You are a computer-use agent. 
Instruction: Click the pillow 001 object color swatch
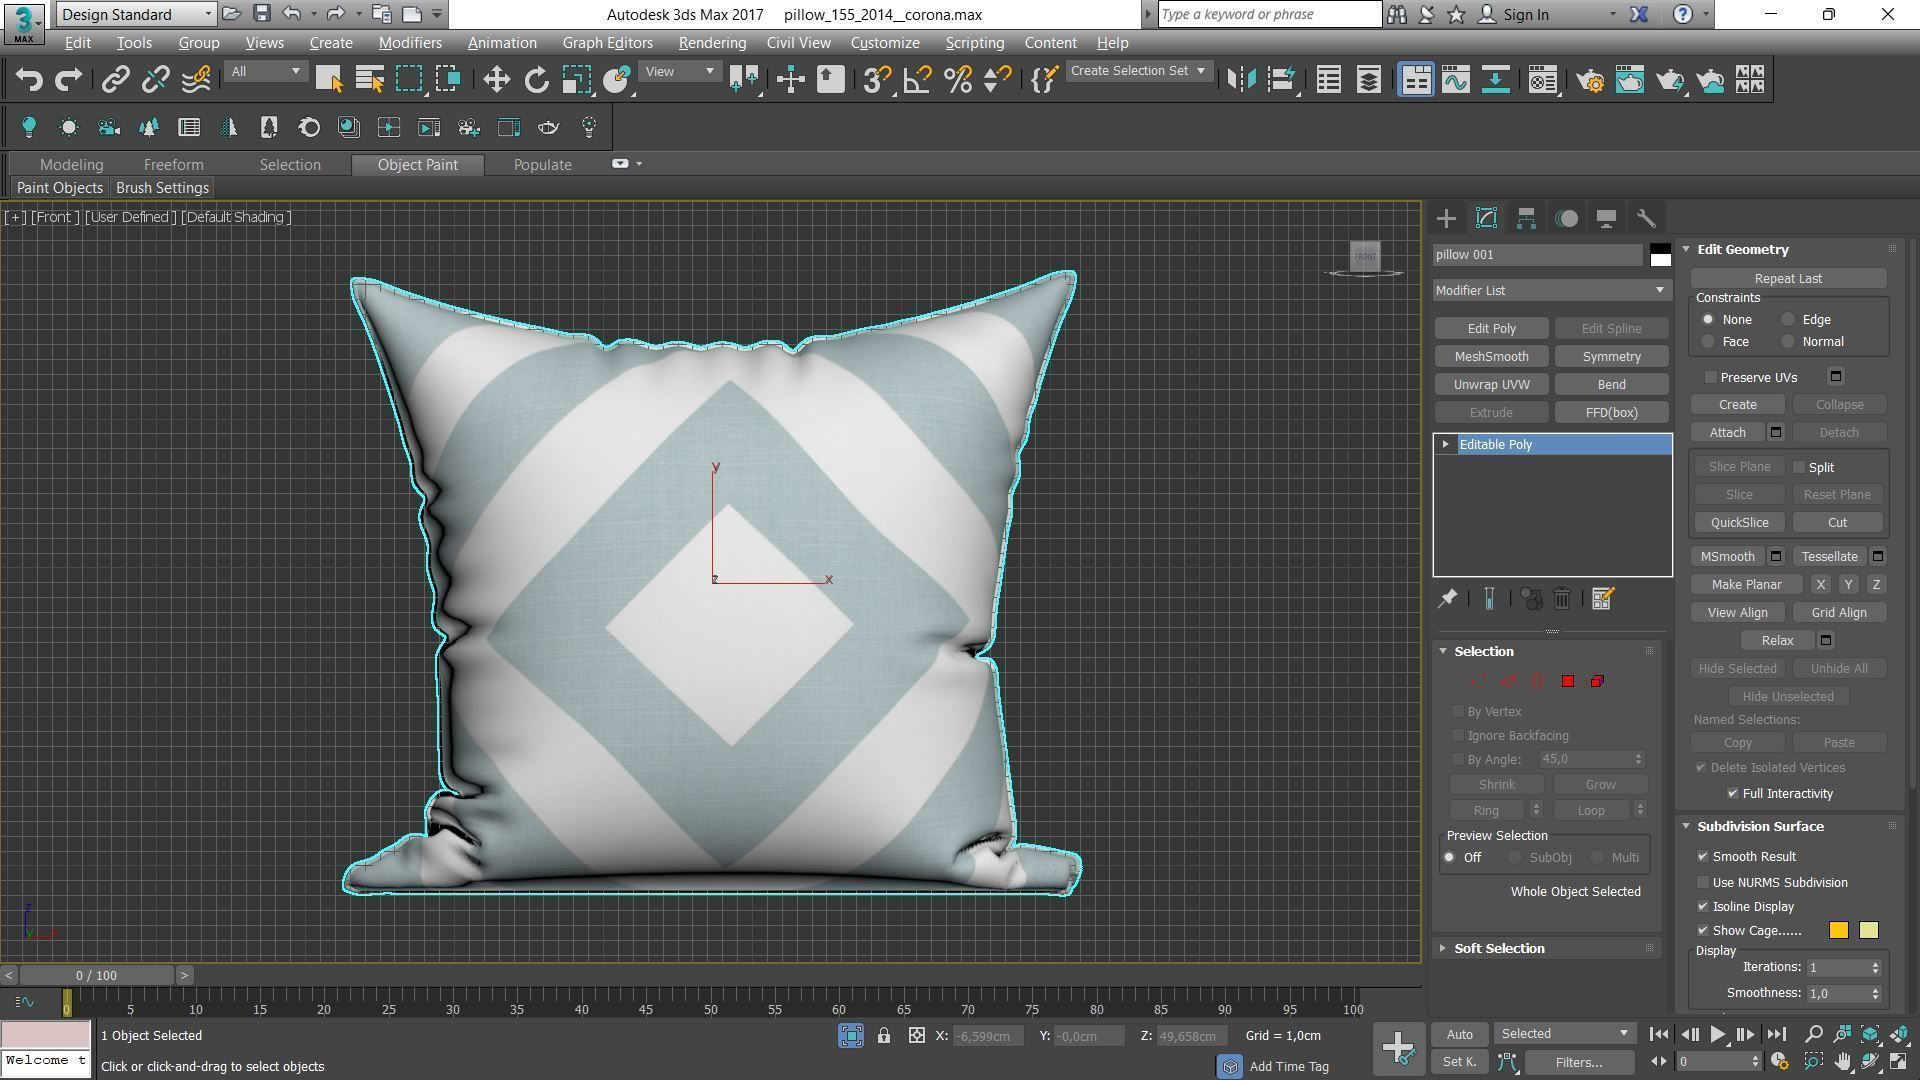tap(1660, 255)
